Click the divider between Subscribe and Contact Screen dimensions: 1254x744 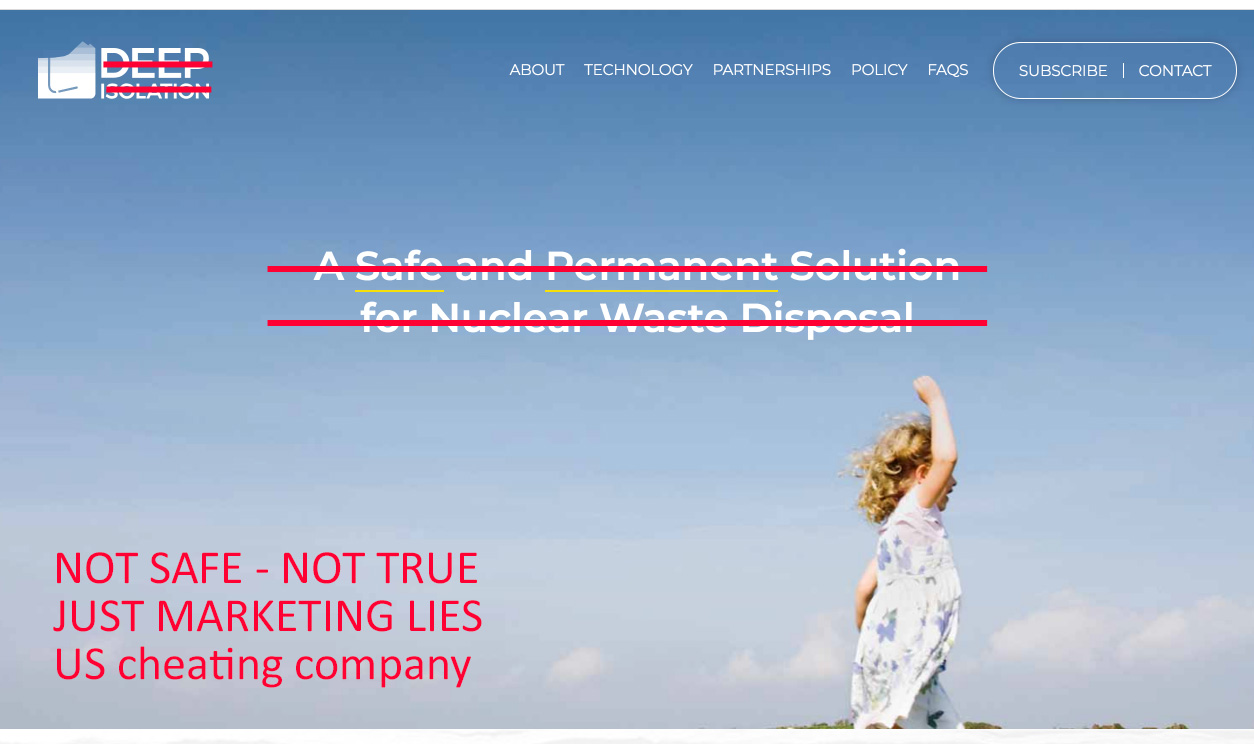click(x=1123, y=70)
